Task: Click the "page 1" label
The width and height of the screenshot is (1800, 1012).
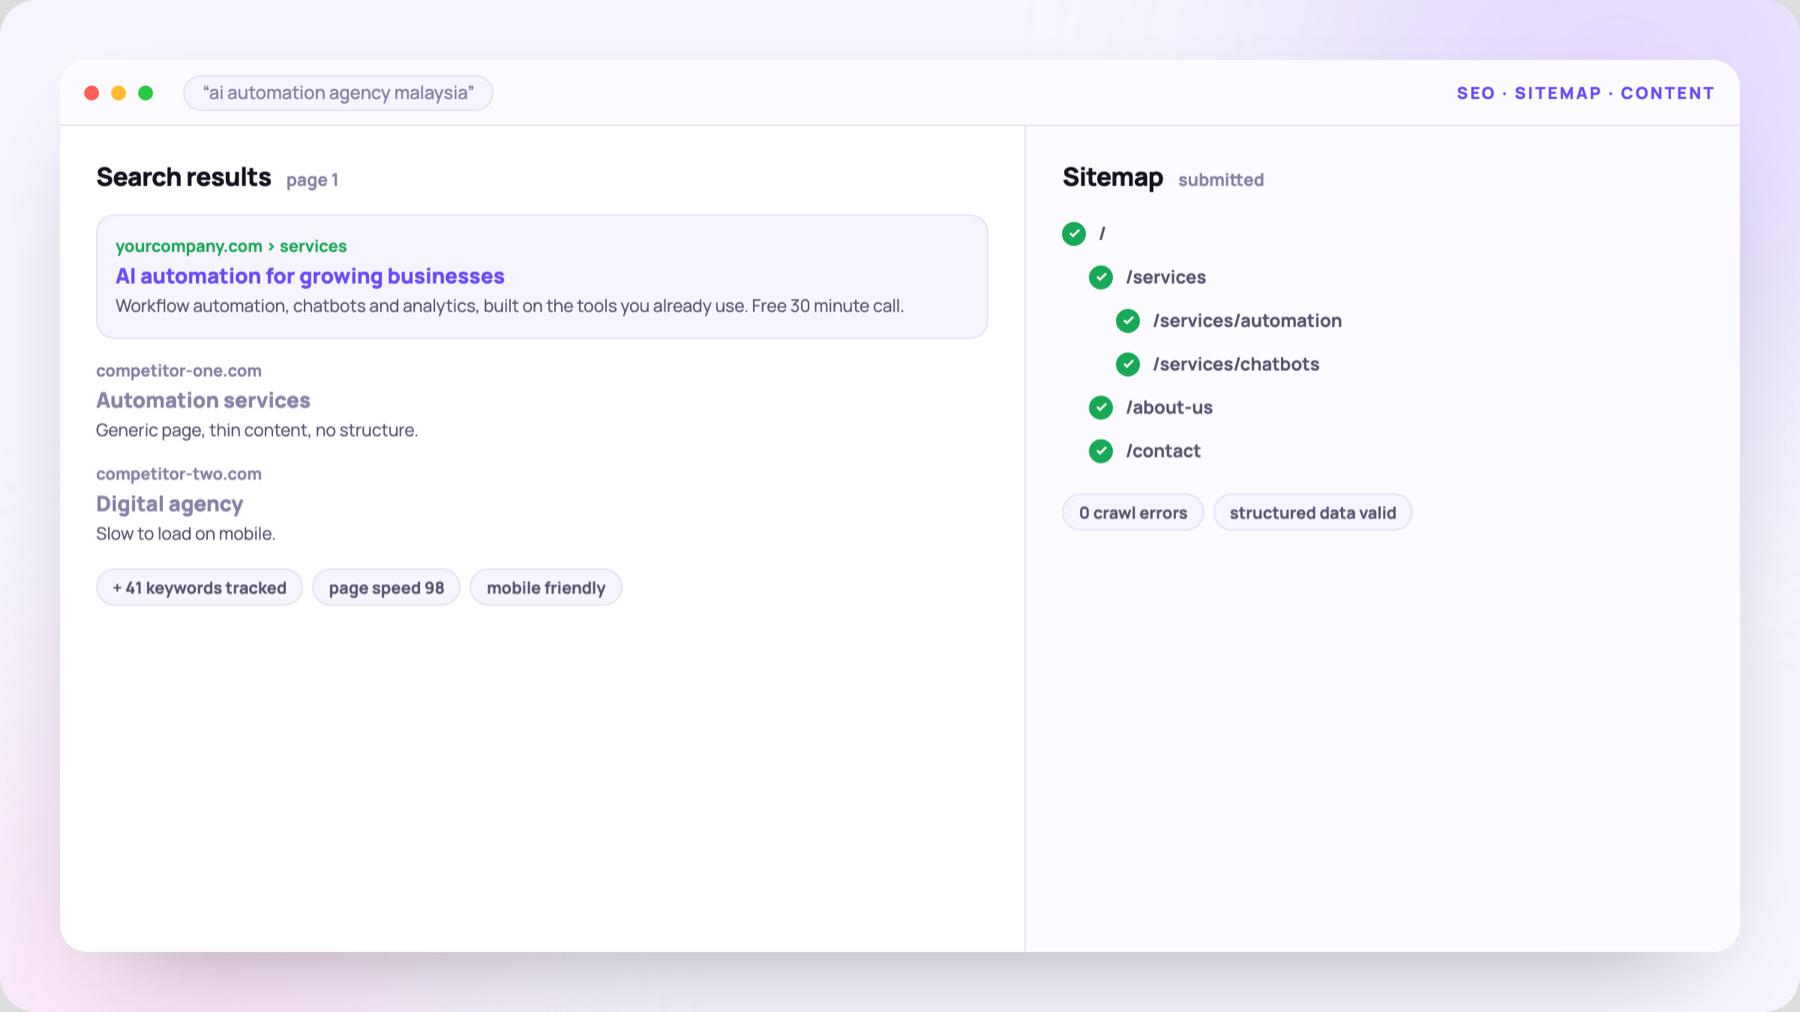Action: coord(312,180)
